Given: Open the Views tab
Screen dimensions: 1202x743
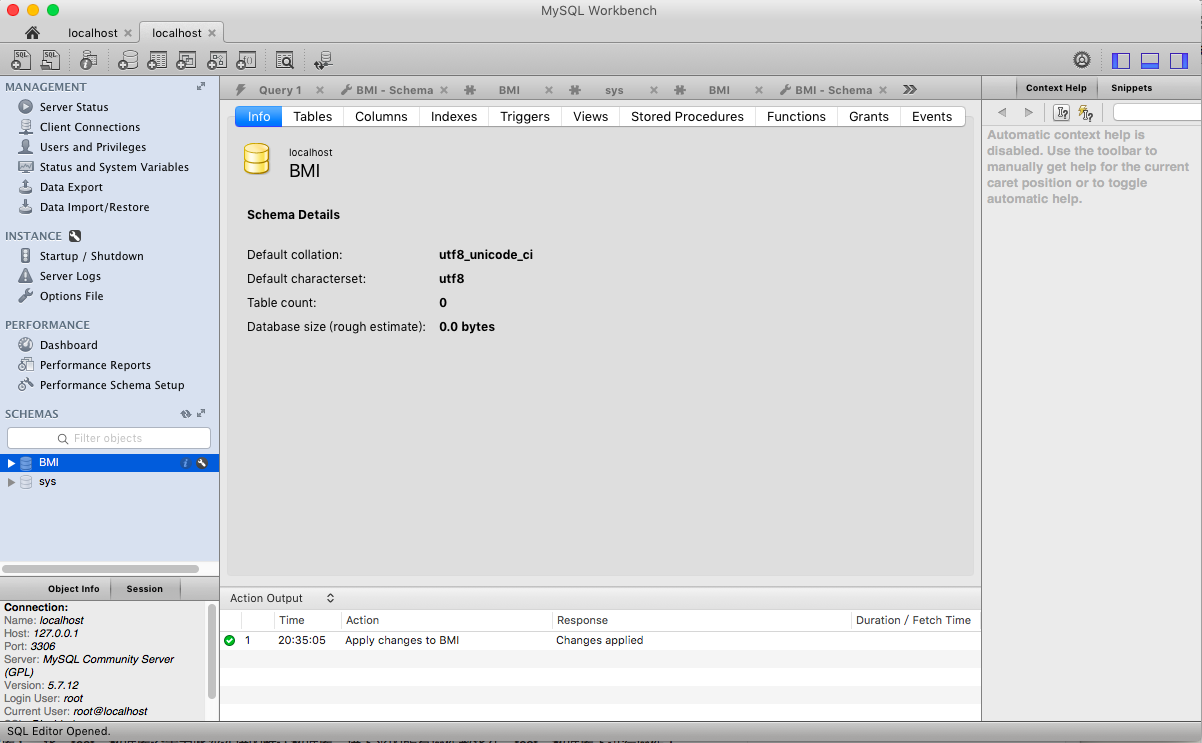Looking at the screenshot, I should pos(591,117).
